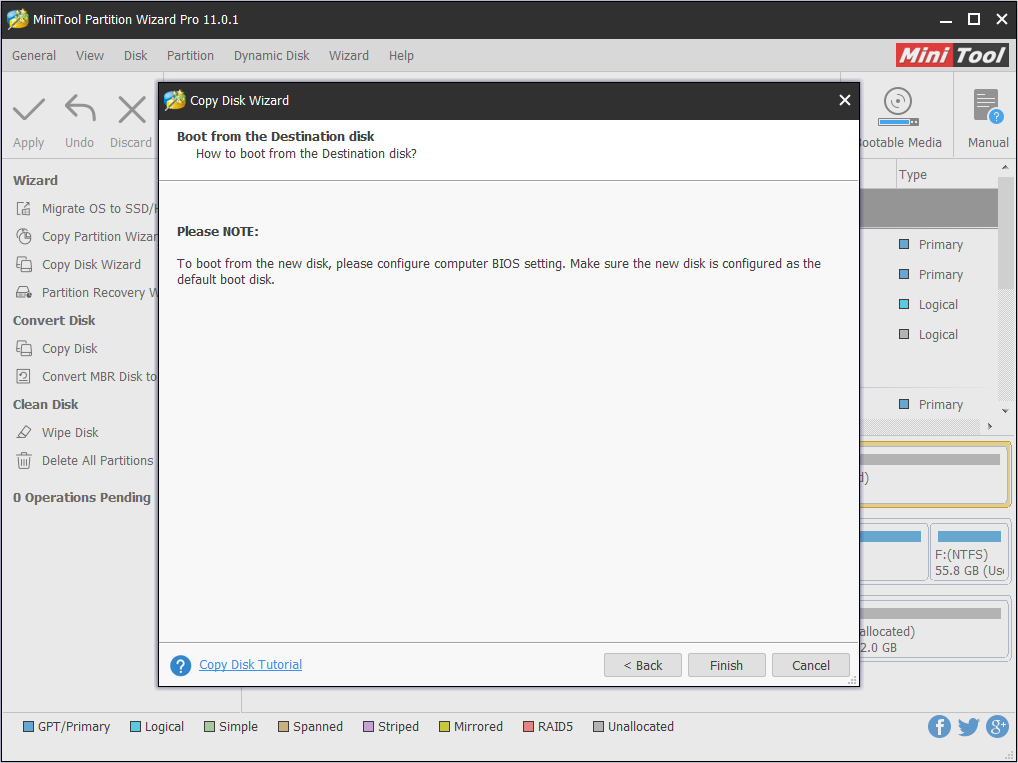Open the Twitter social icon
Viewport: 1018px width, 763px height.
[968, 727]
